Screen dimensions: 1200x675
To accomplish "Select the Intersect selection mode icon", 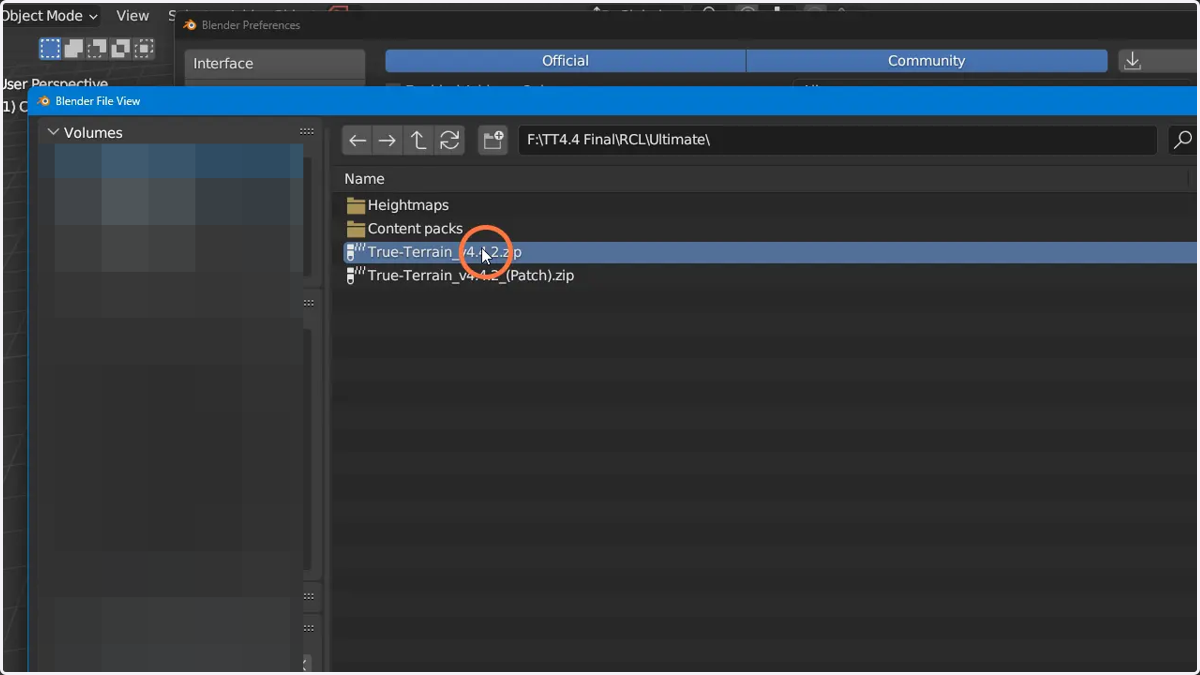I will click(145, 48).
